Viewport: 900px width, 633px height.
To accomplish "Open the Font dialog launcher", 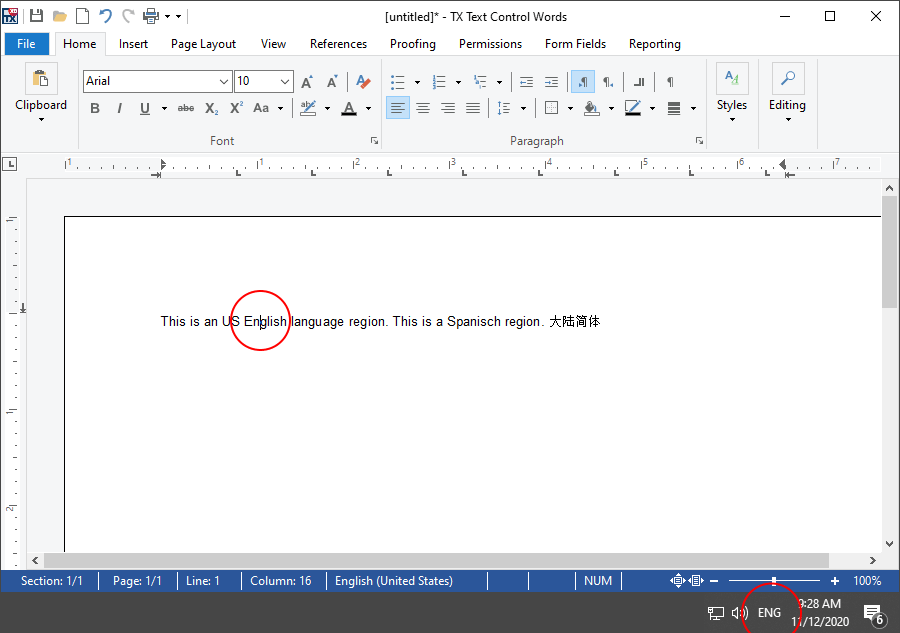I will 374,141.
